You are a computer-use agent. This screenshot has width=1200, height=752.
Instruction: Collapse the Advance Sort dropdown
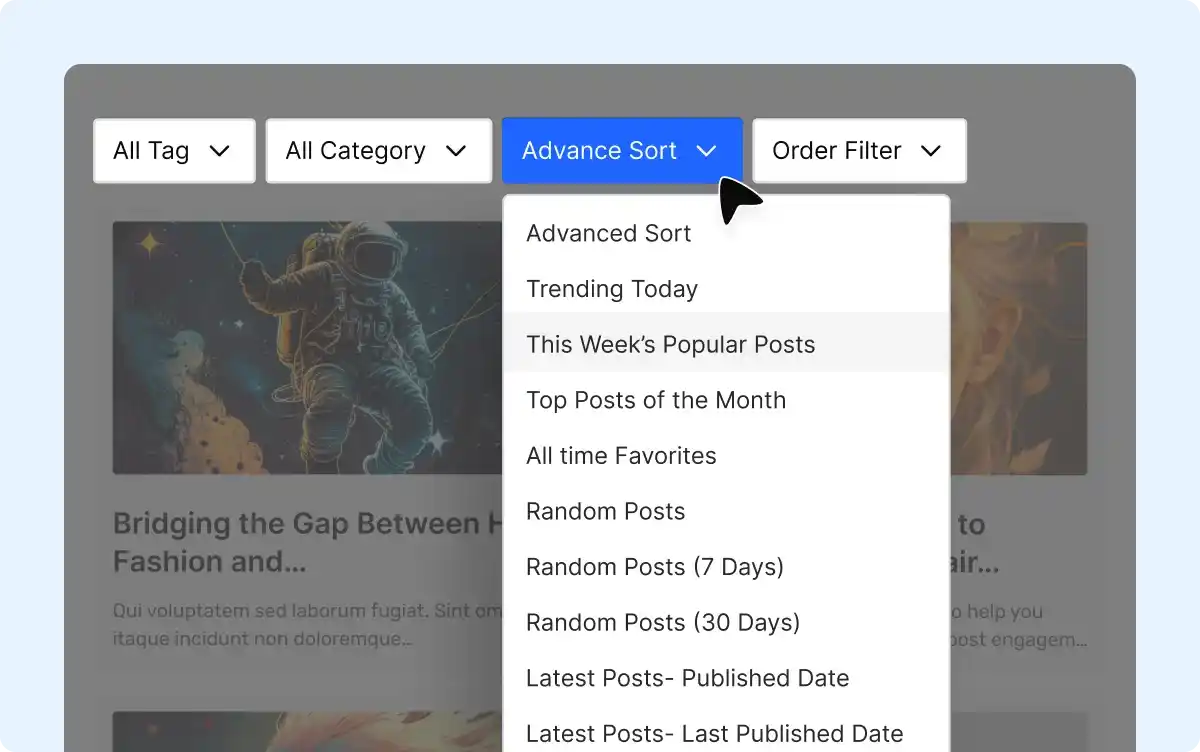(x=620, y=151)
